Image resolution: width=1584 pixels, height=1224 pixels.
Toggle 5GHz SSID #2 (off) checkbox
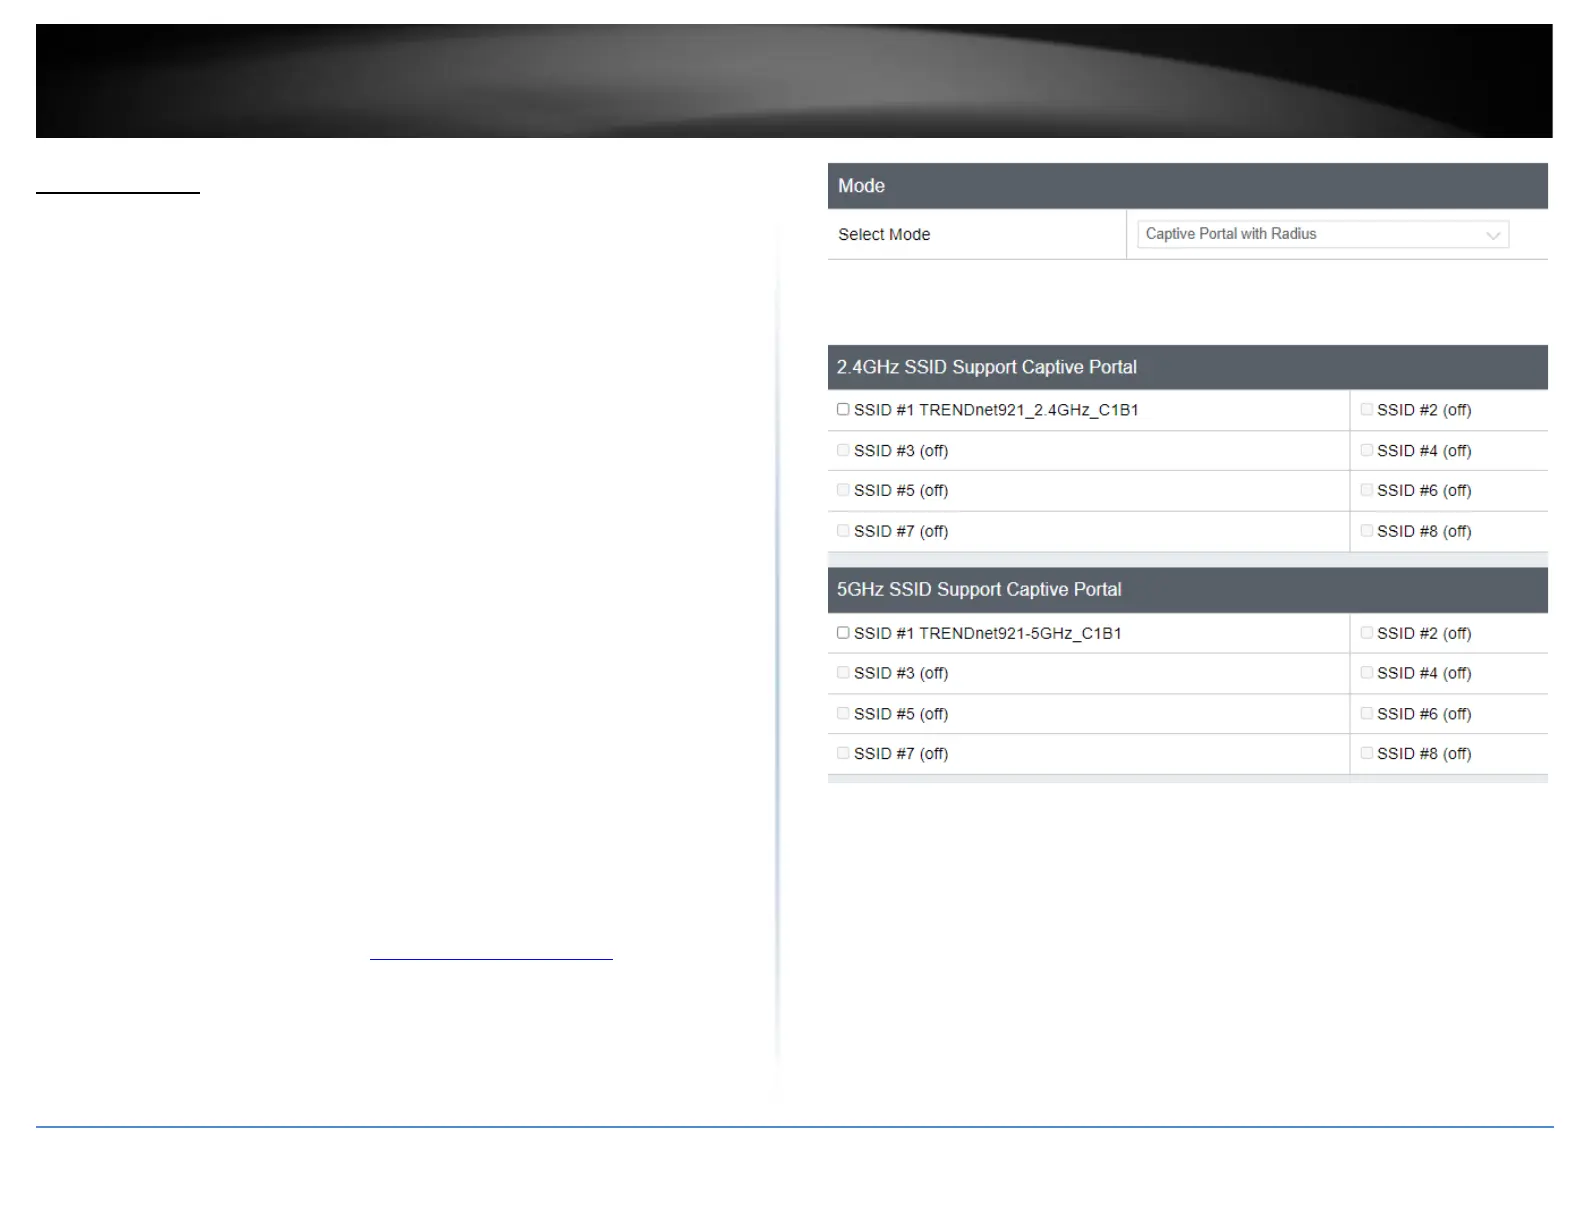pyautogui.click(x=1366, y=633)
